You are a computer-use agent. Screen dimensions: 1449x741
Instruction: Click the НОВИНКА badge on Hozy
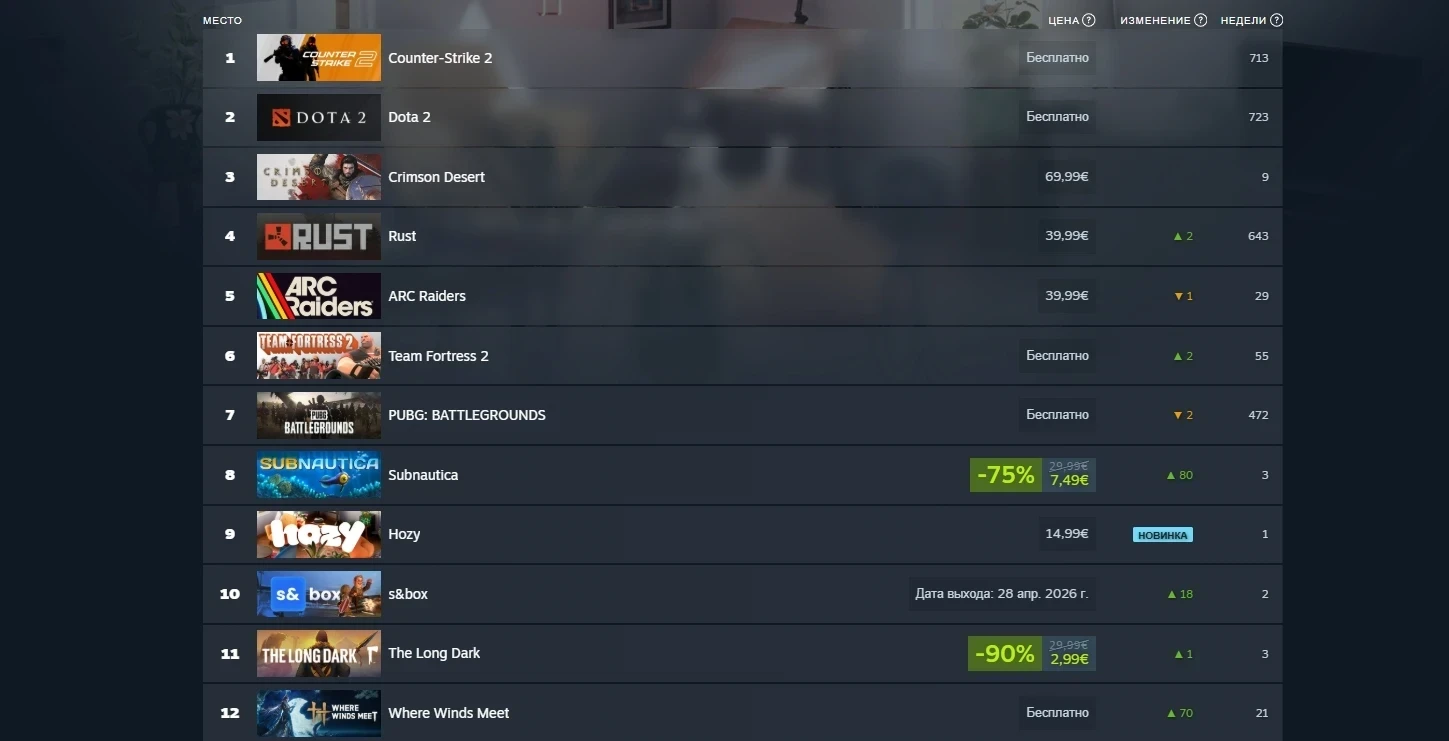pyautogui.click(x=1163, y=535)
